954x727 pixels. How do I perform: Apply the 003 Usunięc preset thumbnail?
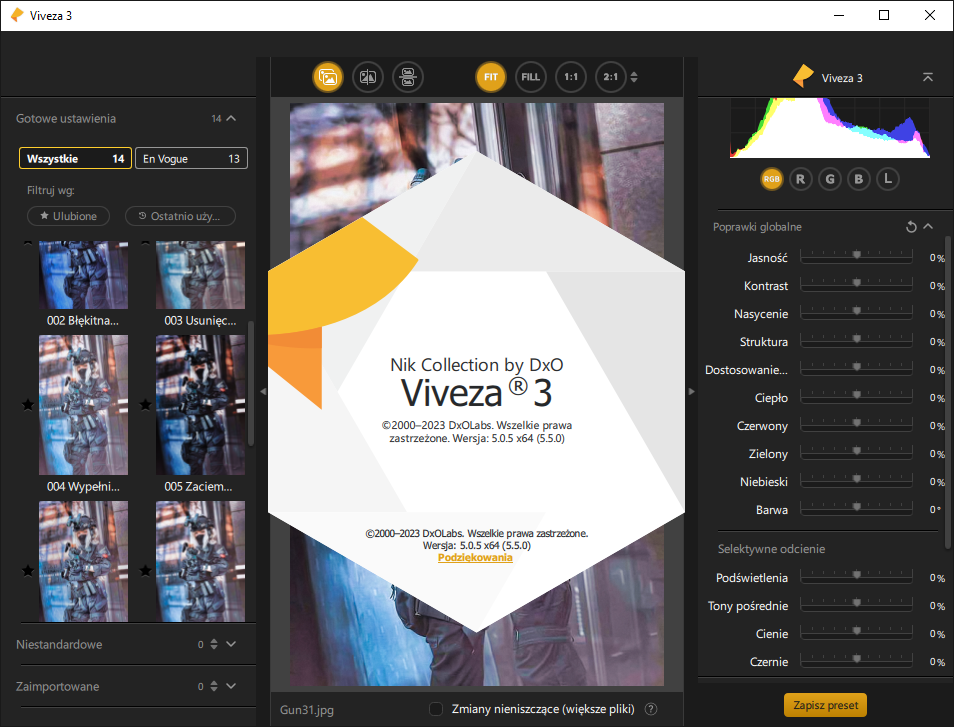click(x=200, y=275)
